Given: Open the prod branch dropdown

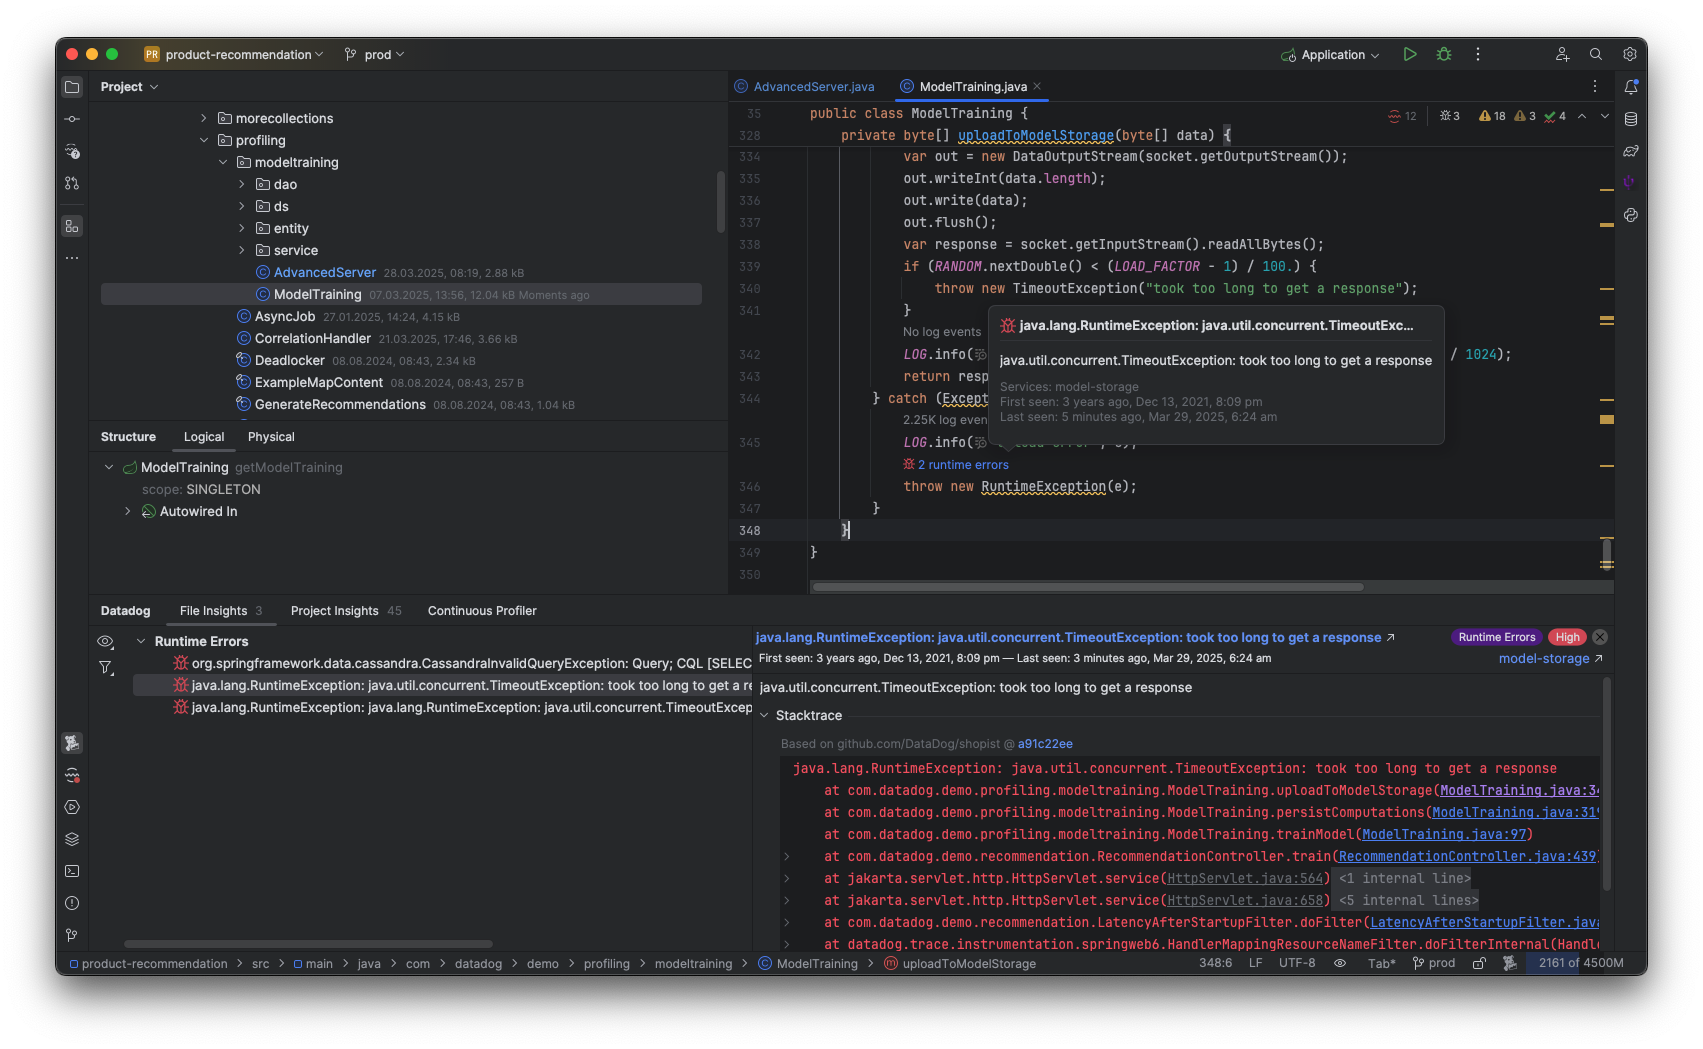Looking at the screenshot, I should pos(374,54).
